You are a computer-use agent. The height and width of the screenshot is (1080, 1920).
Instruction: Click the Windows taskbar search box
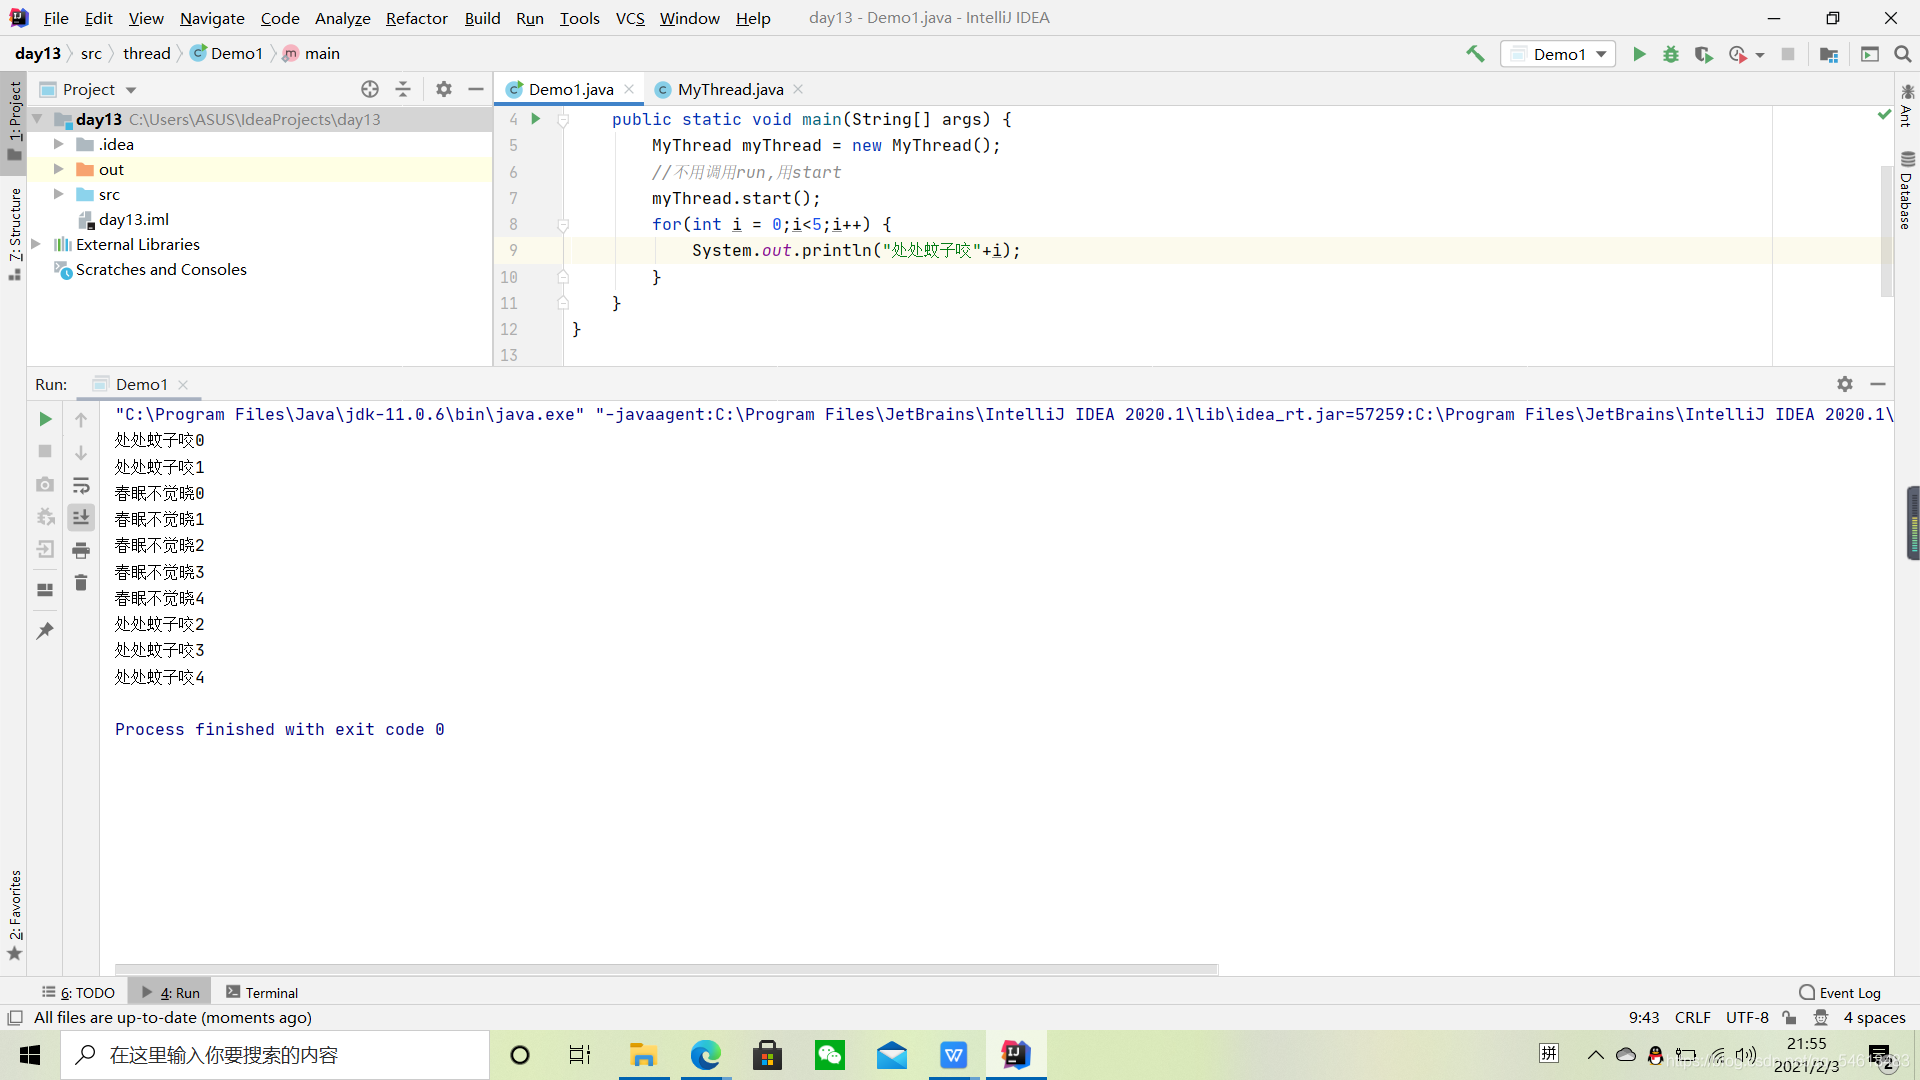pyautogui.click(x=275, y=1055)
